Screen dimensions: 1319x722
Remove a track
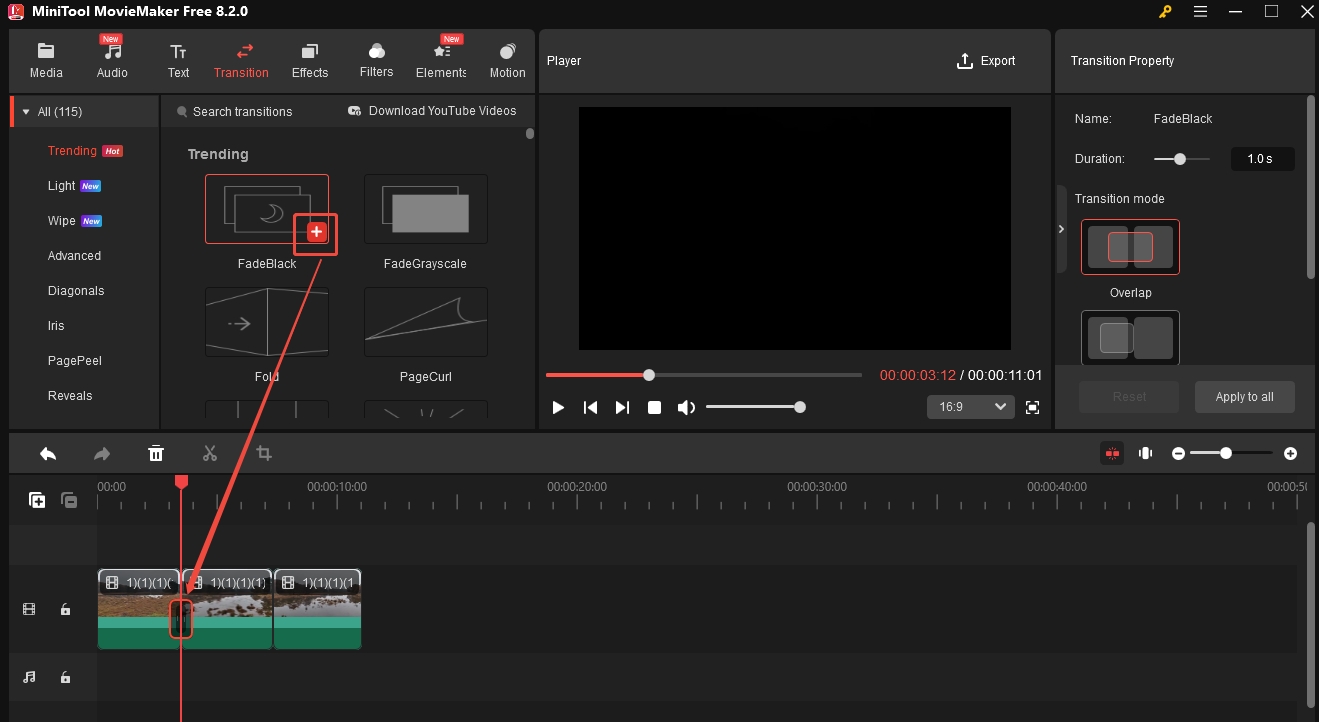pos(69,500)
